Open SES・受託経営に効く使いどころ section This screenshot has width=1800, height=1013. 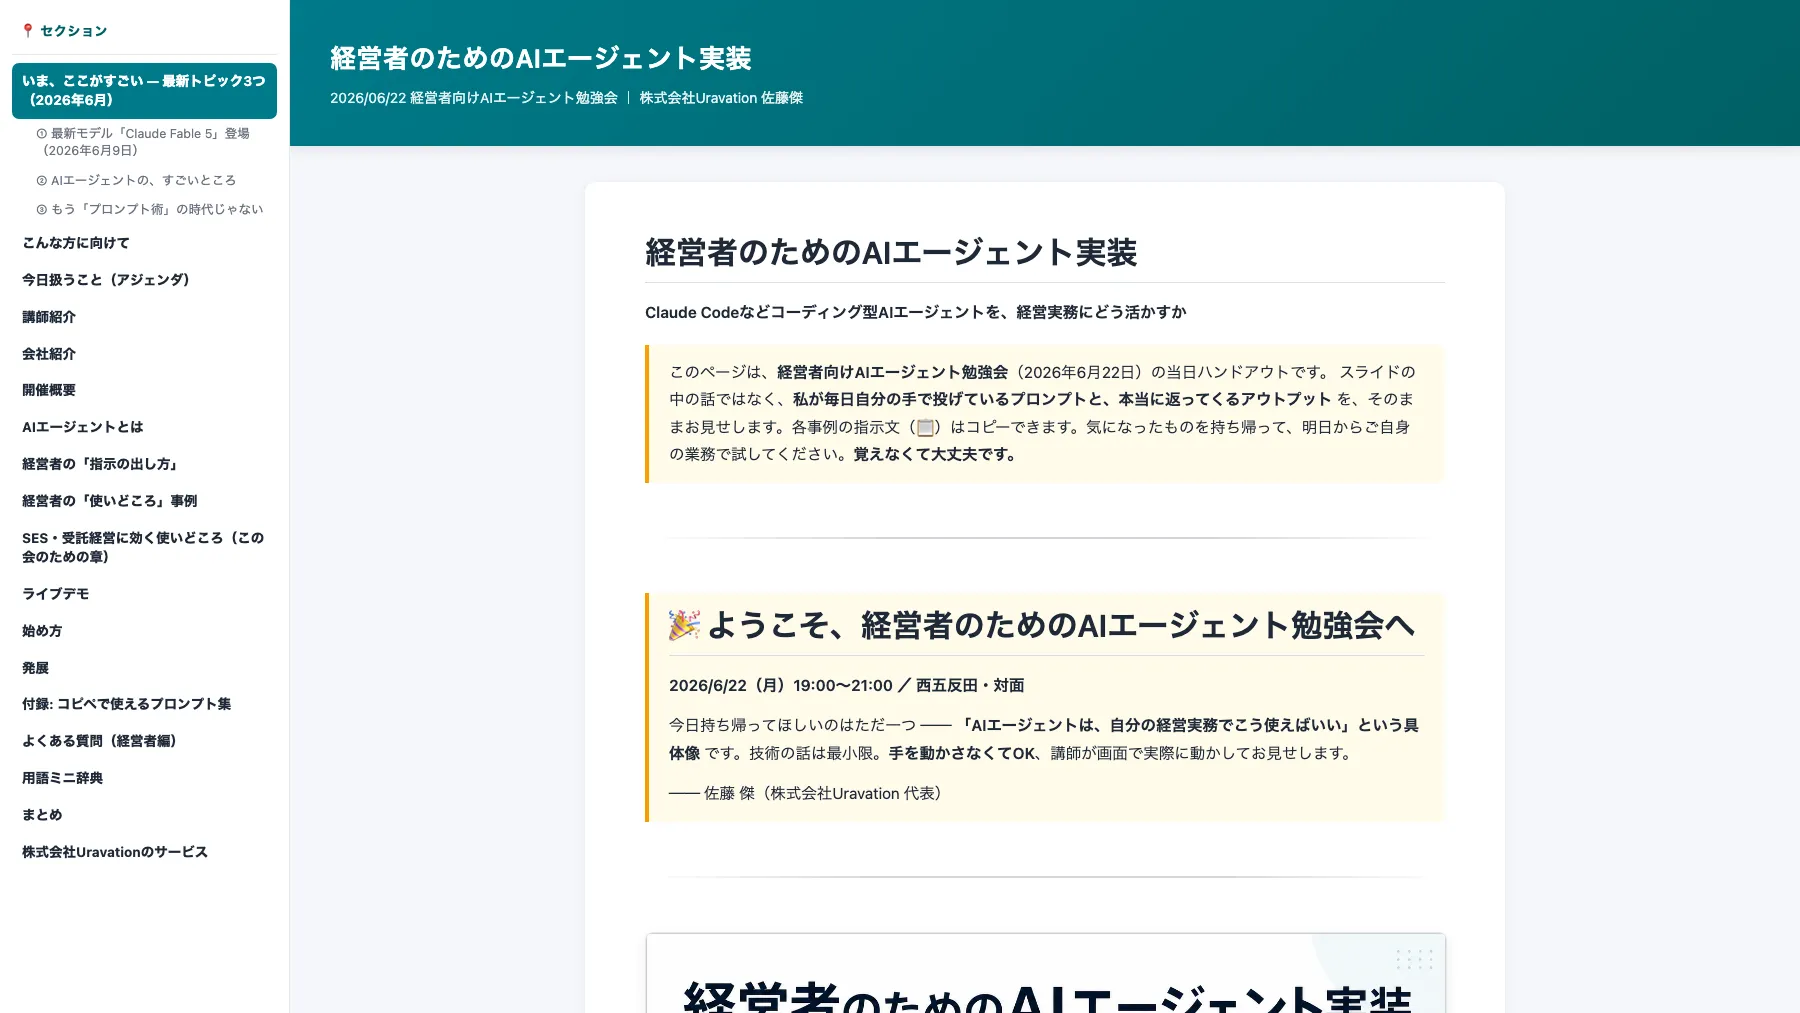pyautogui.click(x=144, y=547)
